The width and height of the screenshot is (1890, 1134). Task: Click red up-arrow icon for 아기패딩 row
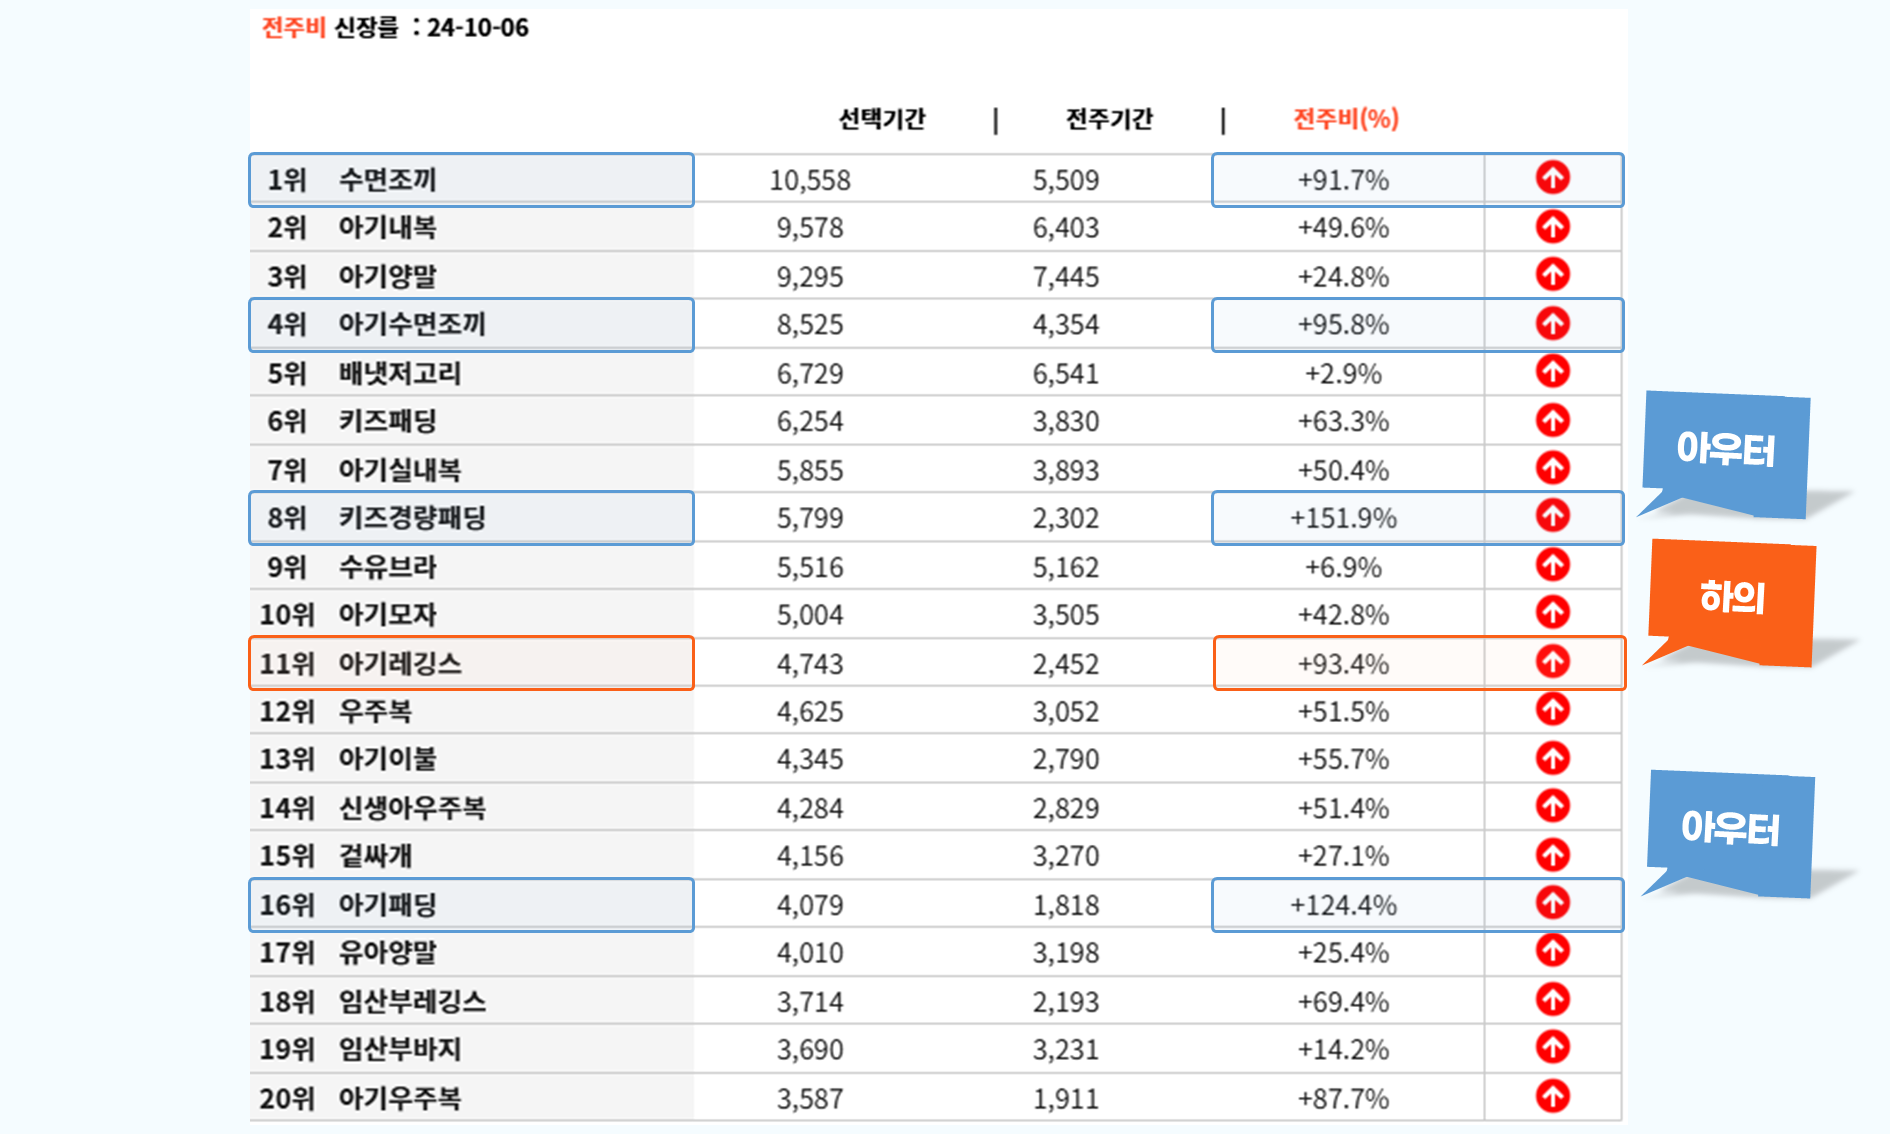click(x=1552, y=903)
